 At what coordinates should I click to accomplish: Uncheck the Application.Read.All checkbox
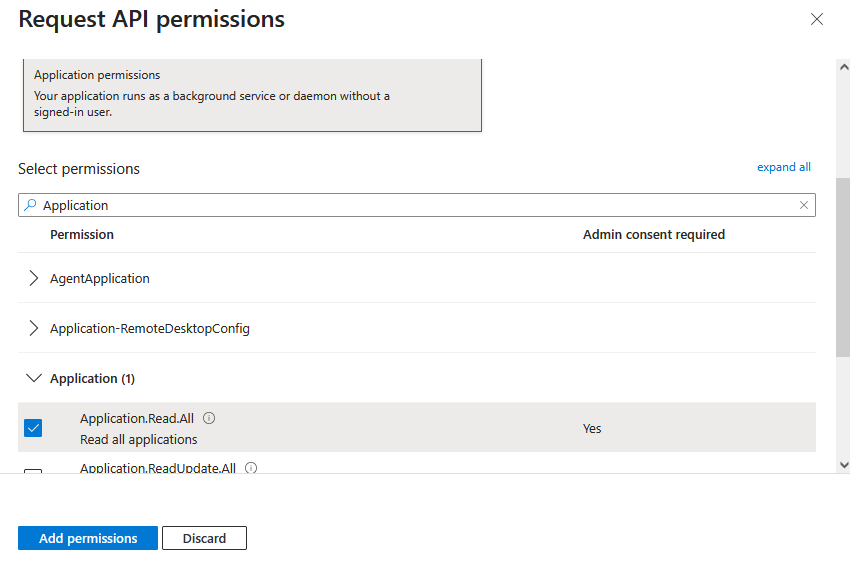(33, 428)
